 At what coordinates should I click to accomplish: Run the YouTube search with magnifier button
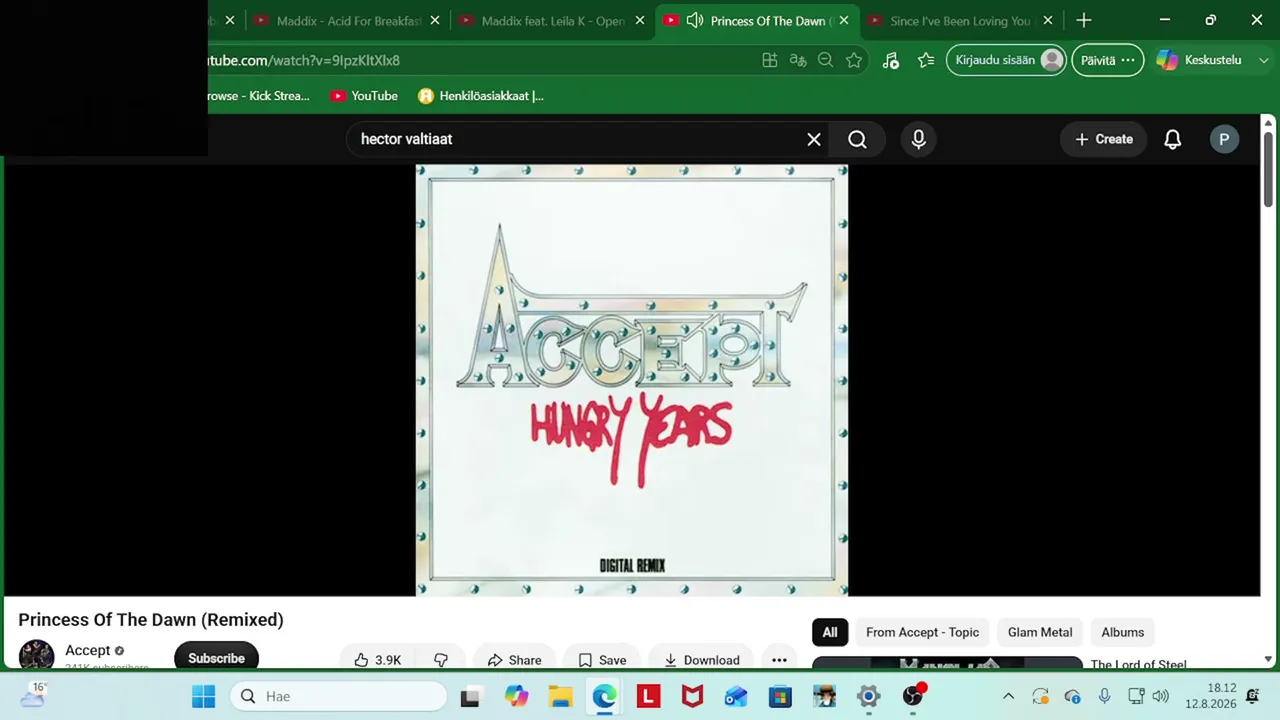[x=857, y=140]
